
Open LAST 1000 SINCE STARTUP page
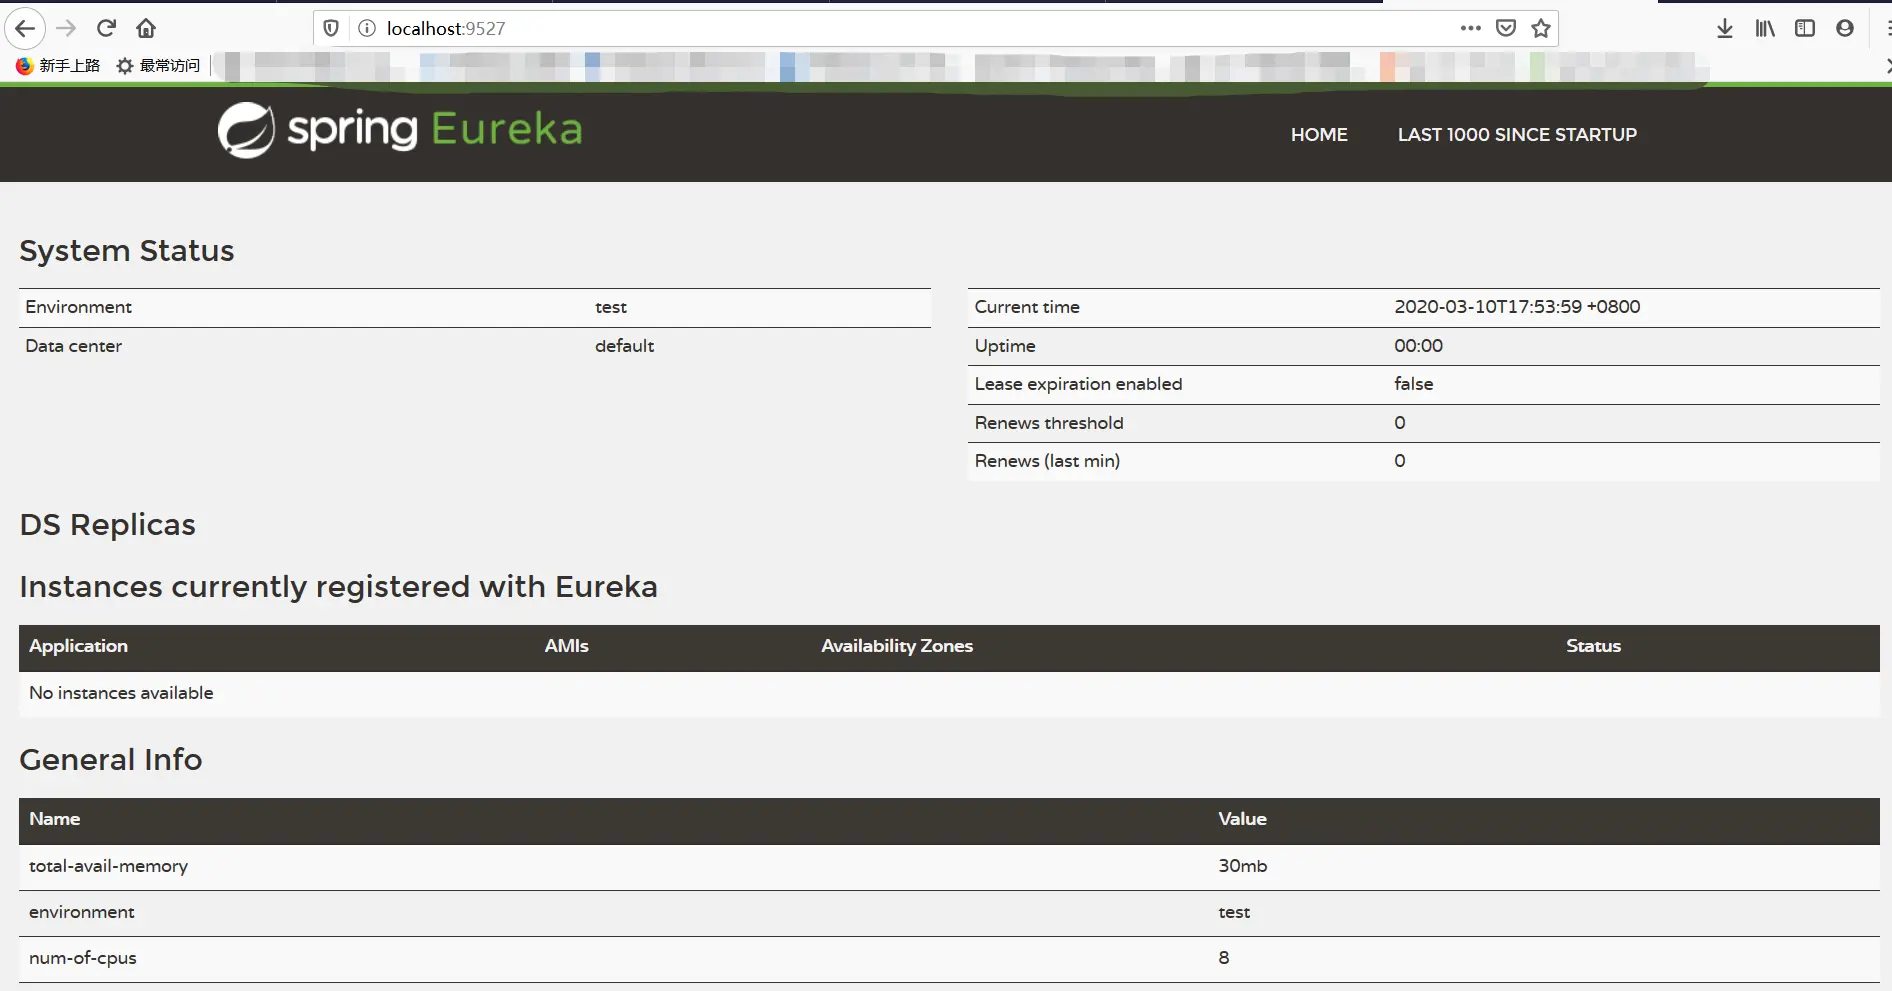click(1517, 134)
